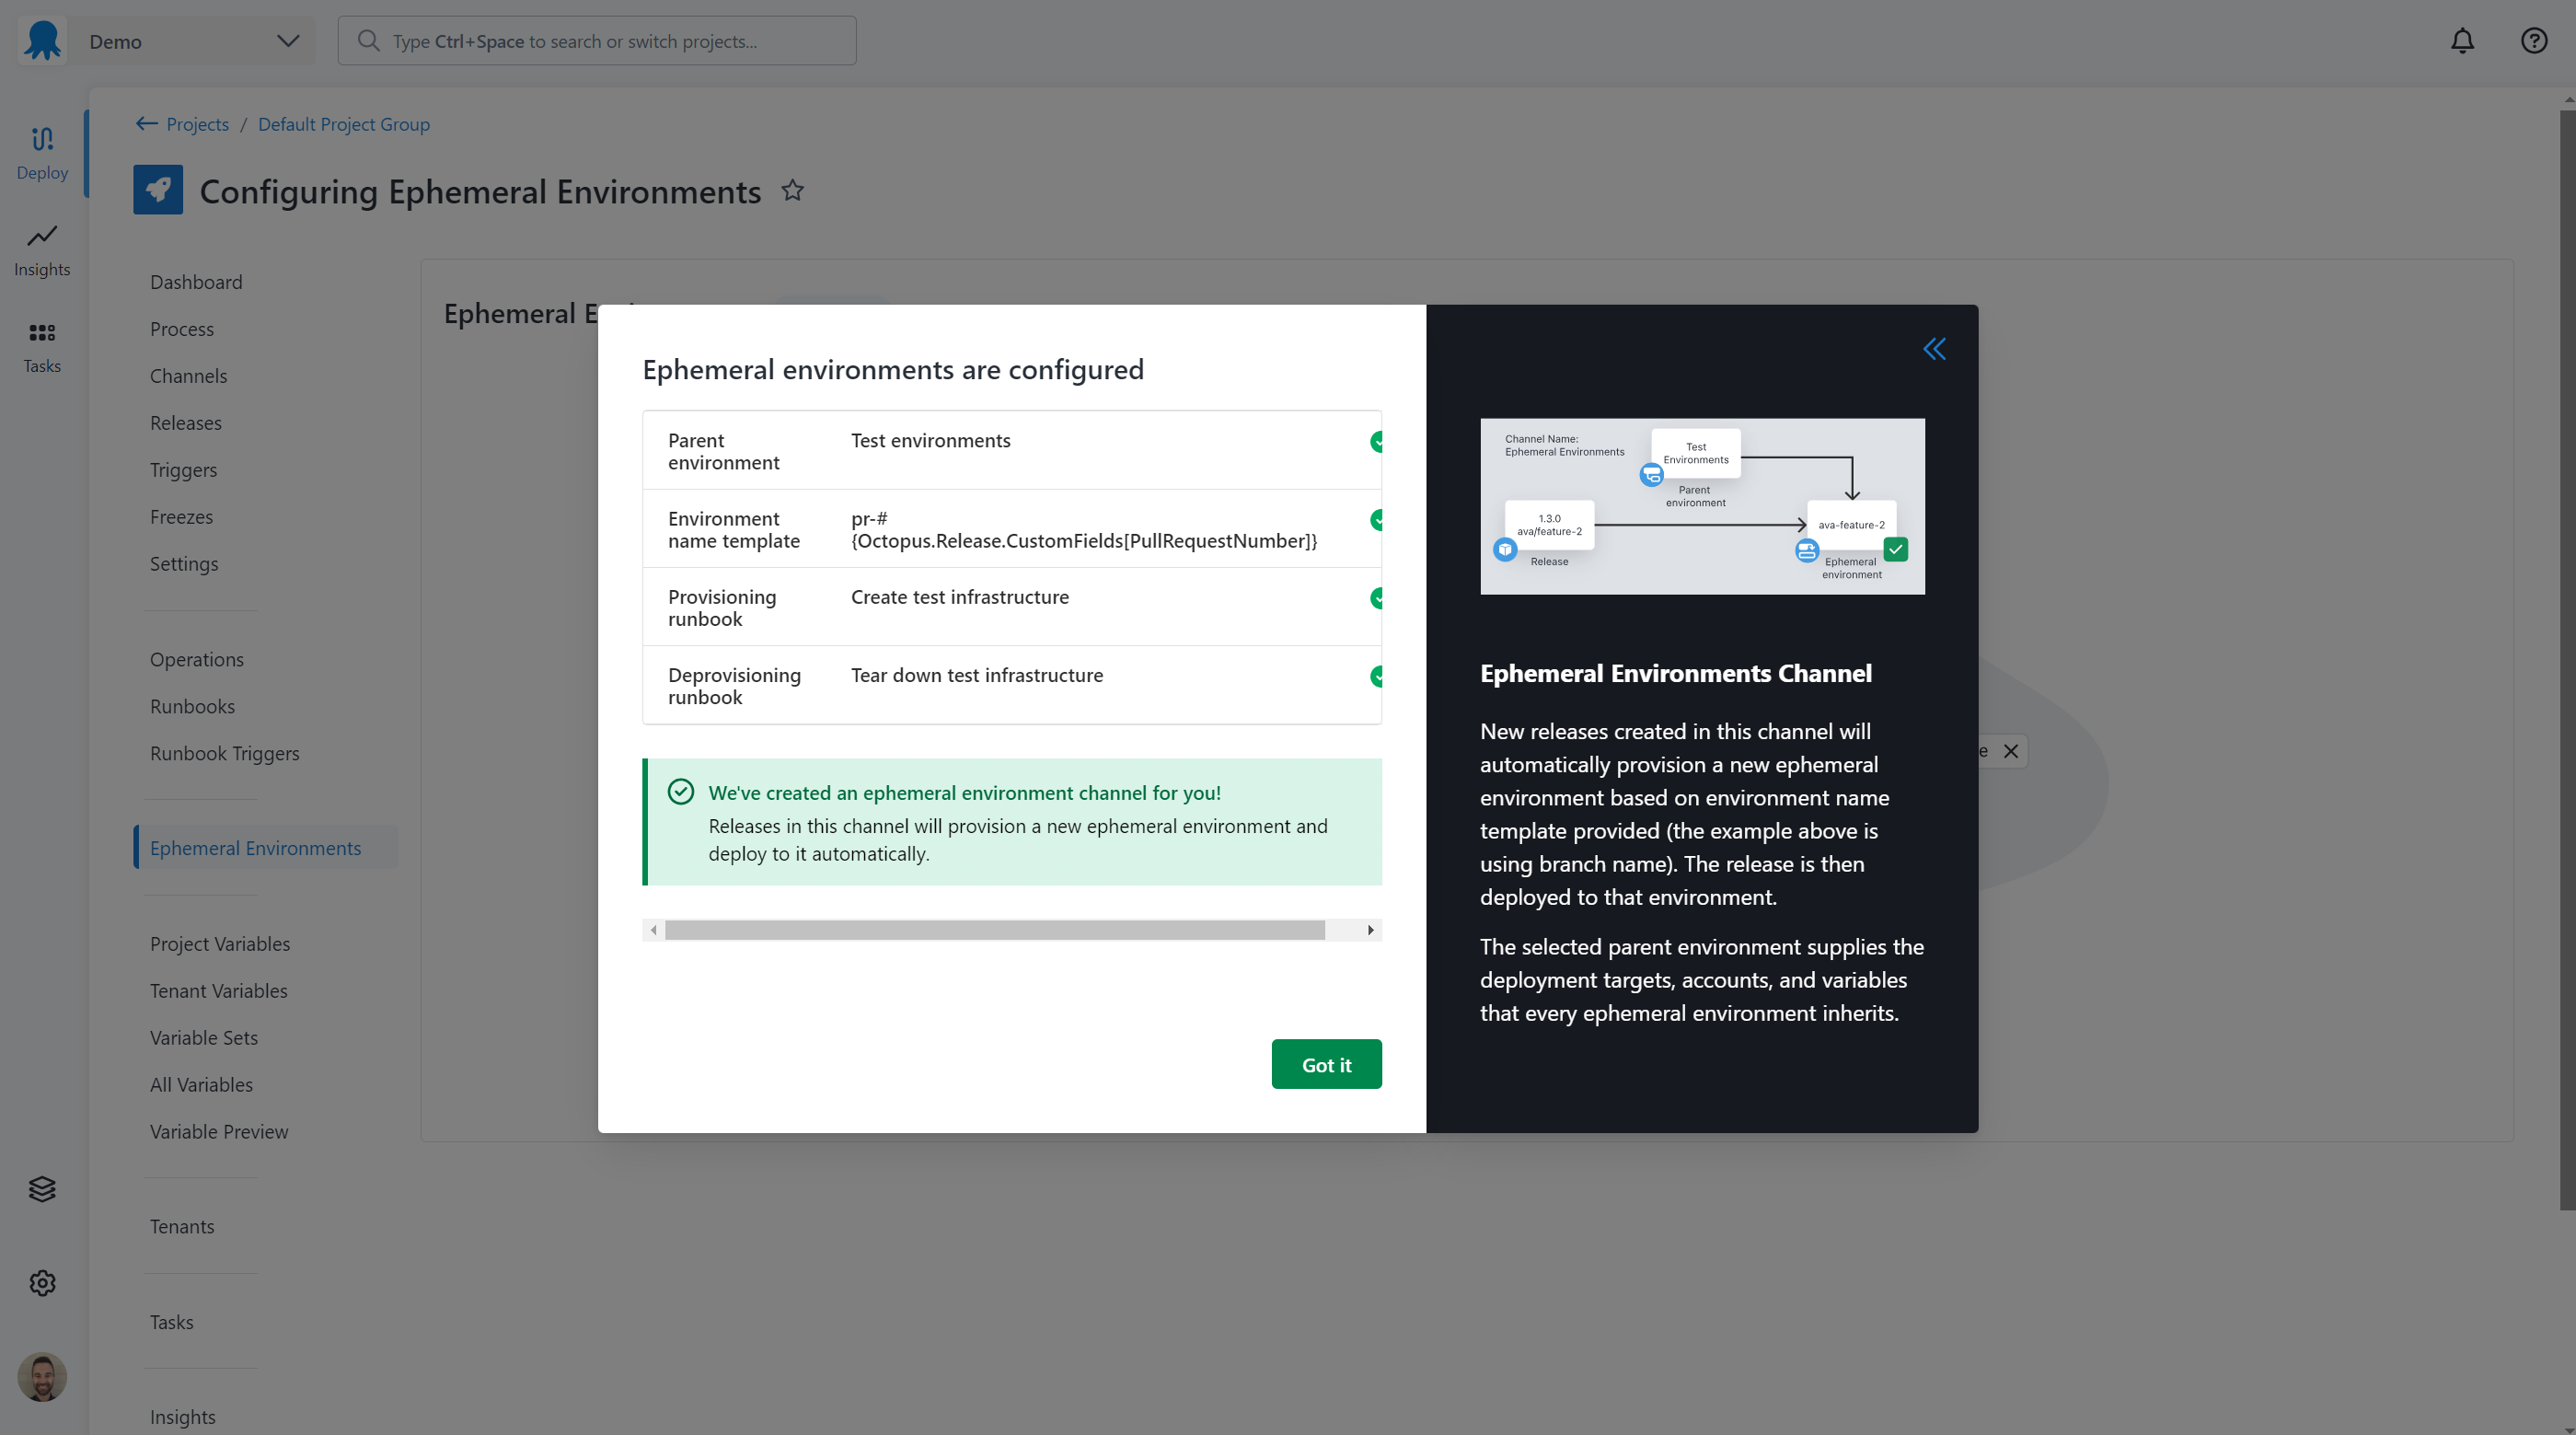Click the Provisioning runbook checkmark
The width and height of the screenshot is (2576, 1435).
click(1377, 598)
